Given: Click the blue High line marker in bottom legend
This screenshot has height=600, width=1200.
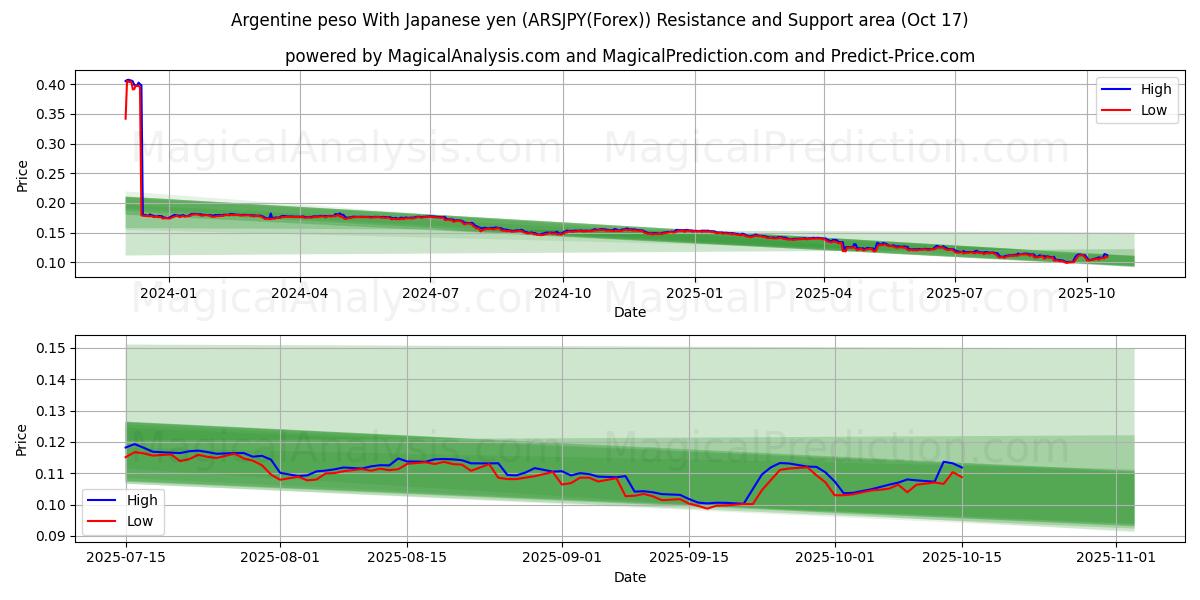Looking at the screenshot, I should (102, 500).
